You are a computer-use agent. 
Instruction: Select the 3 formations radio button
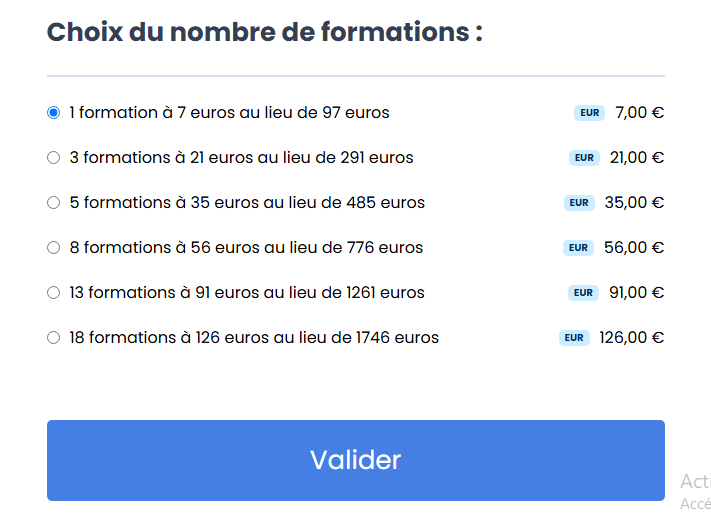coord(54,158)
